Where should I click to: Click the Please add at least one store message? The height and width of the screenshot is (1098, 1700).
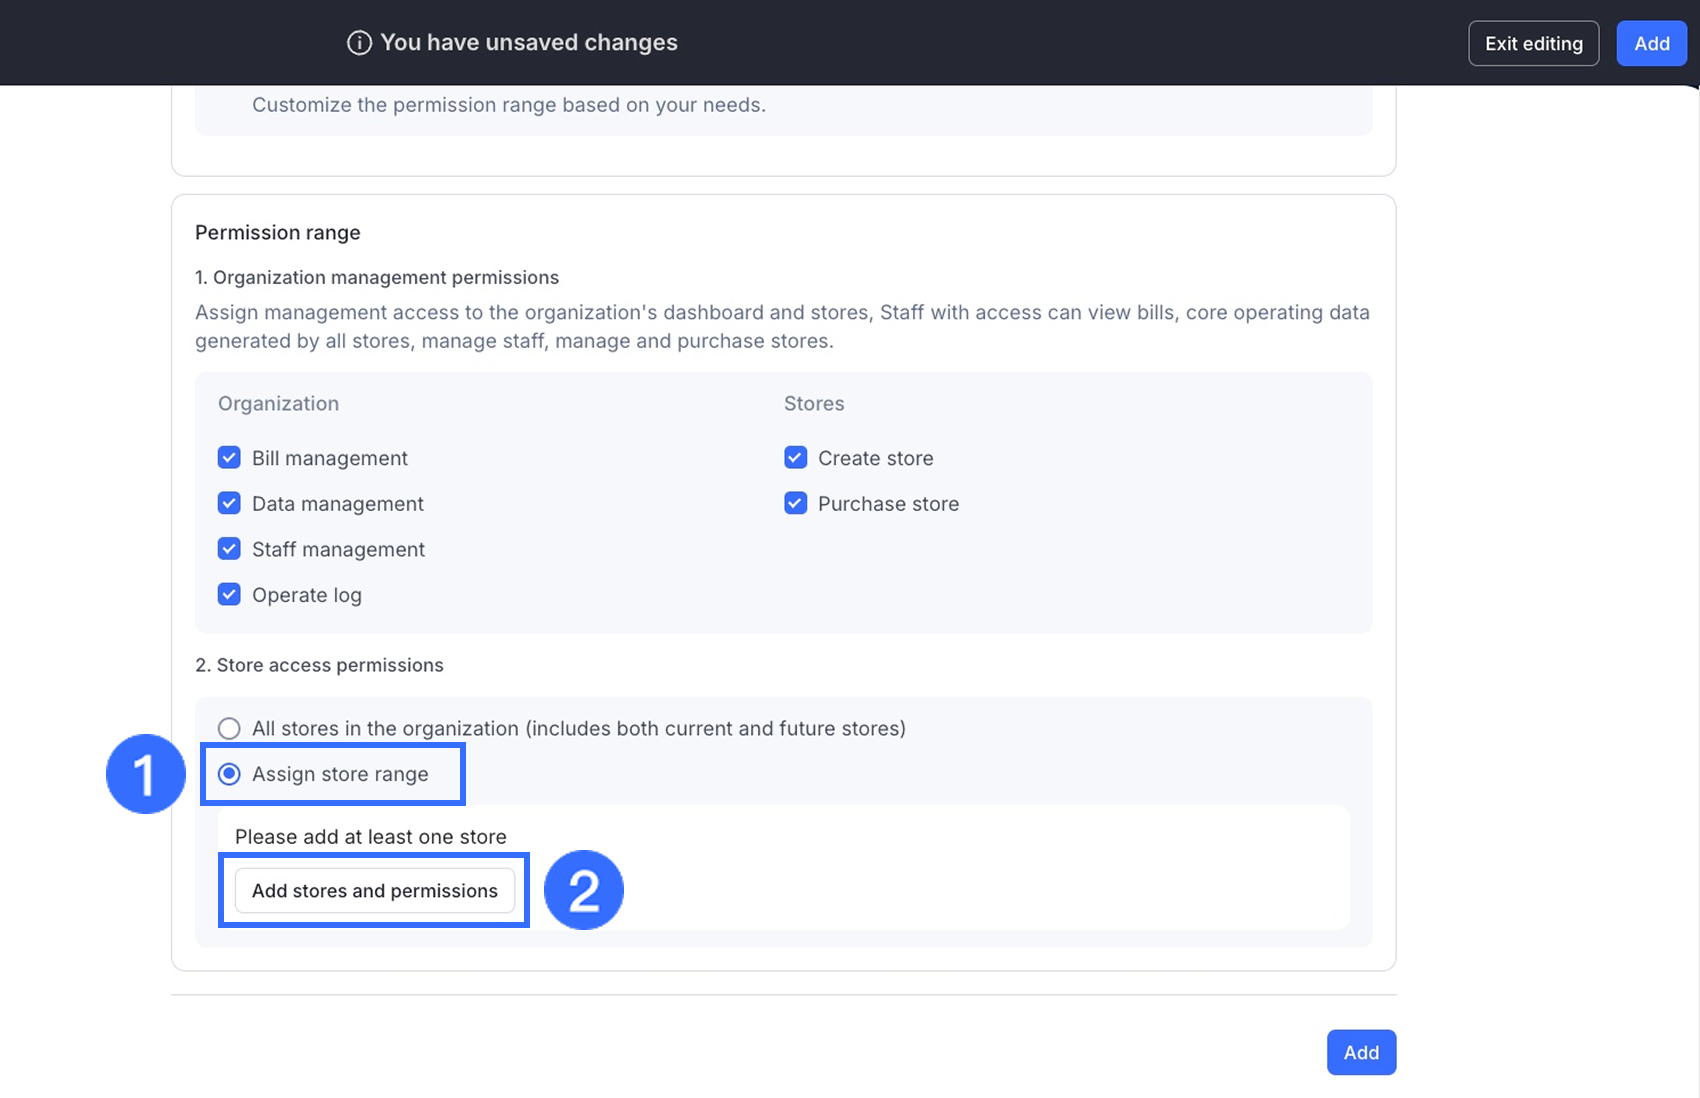(371, 836)
